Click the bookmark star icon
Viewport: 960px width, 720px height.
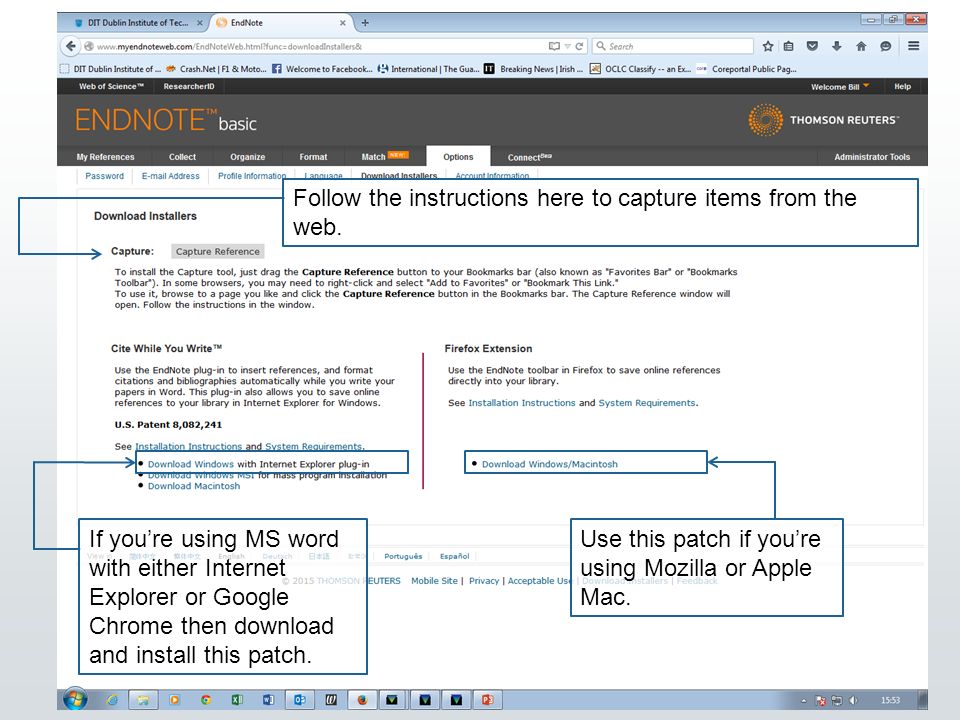[x=768, y=46]
